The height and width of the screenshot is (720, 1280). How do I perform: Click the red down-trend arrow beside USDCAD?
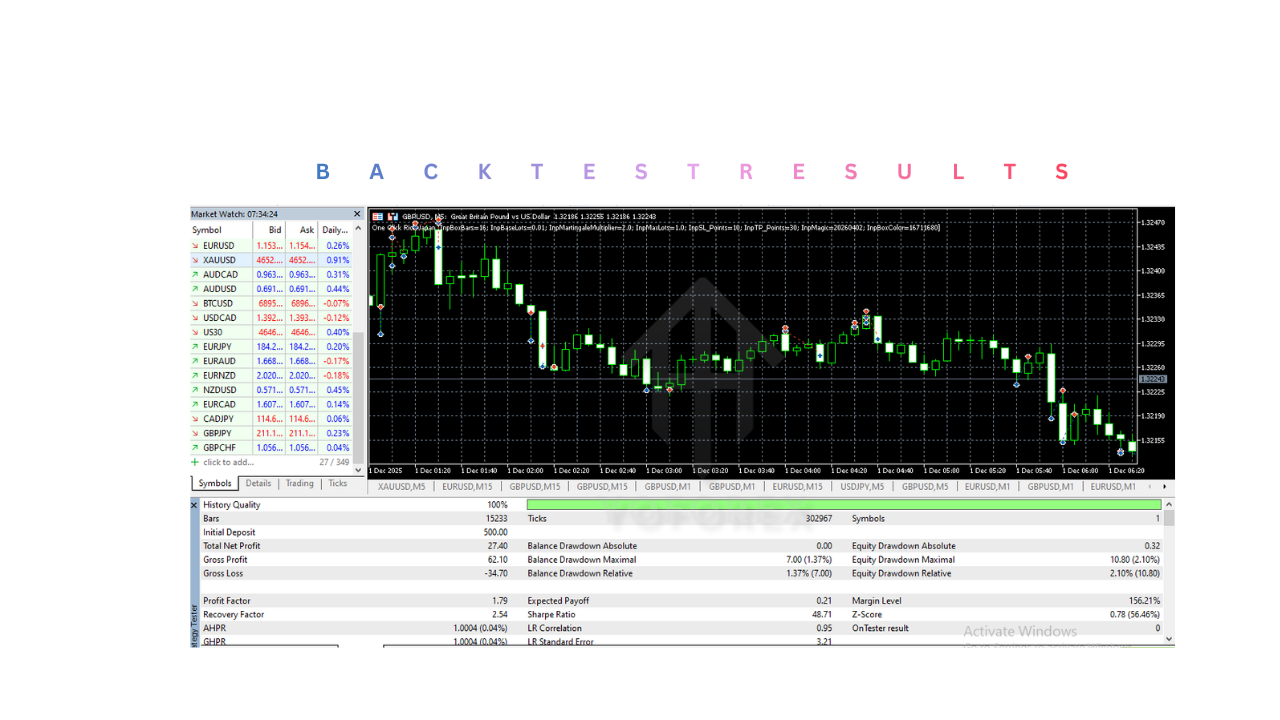[196, 317]
